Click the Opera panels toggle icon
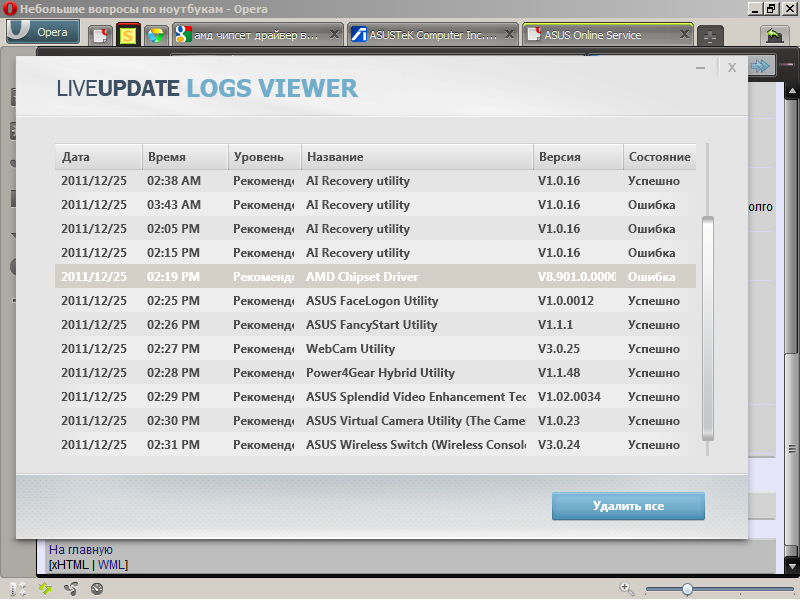The image size is (800, 600). tap(18, 589)
